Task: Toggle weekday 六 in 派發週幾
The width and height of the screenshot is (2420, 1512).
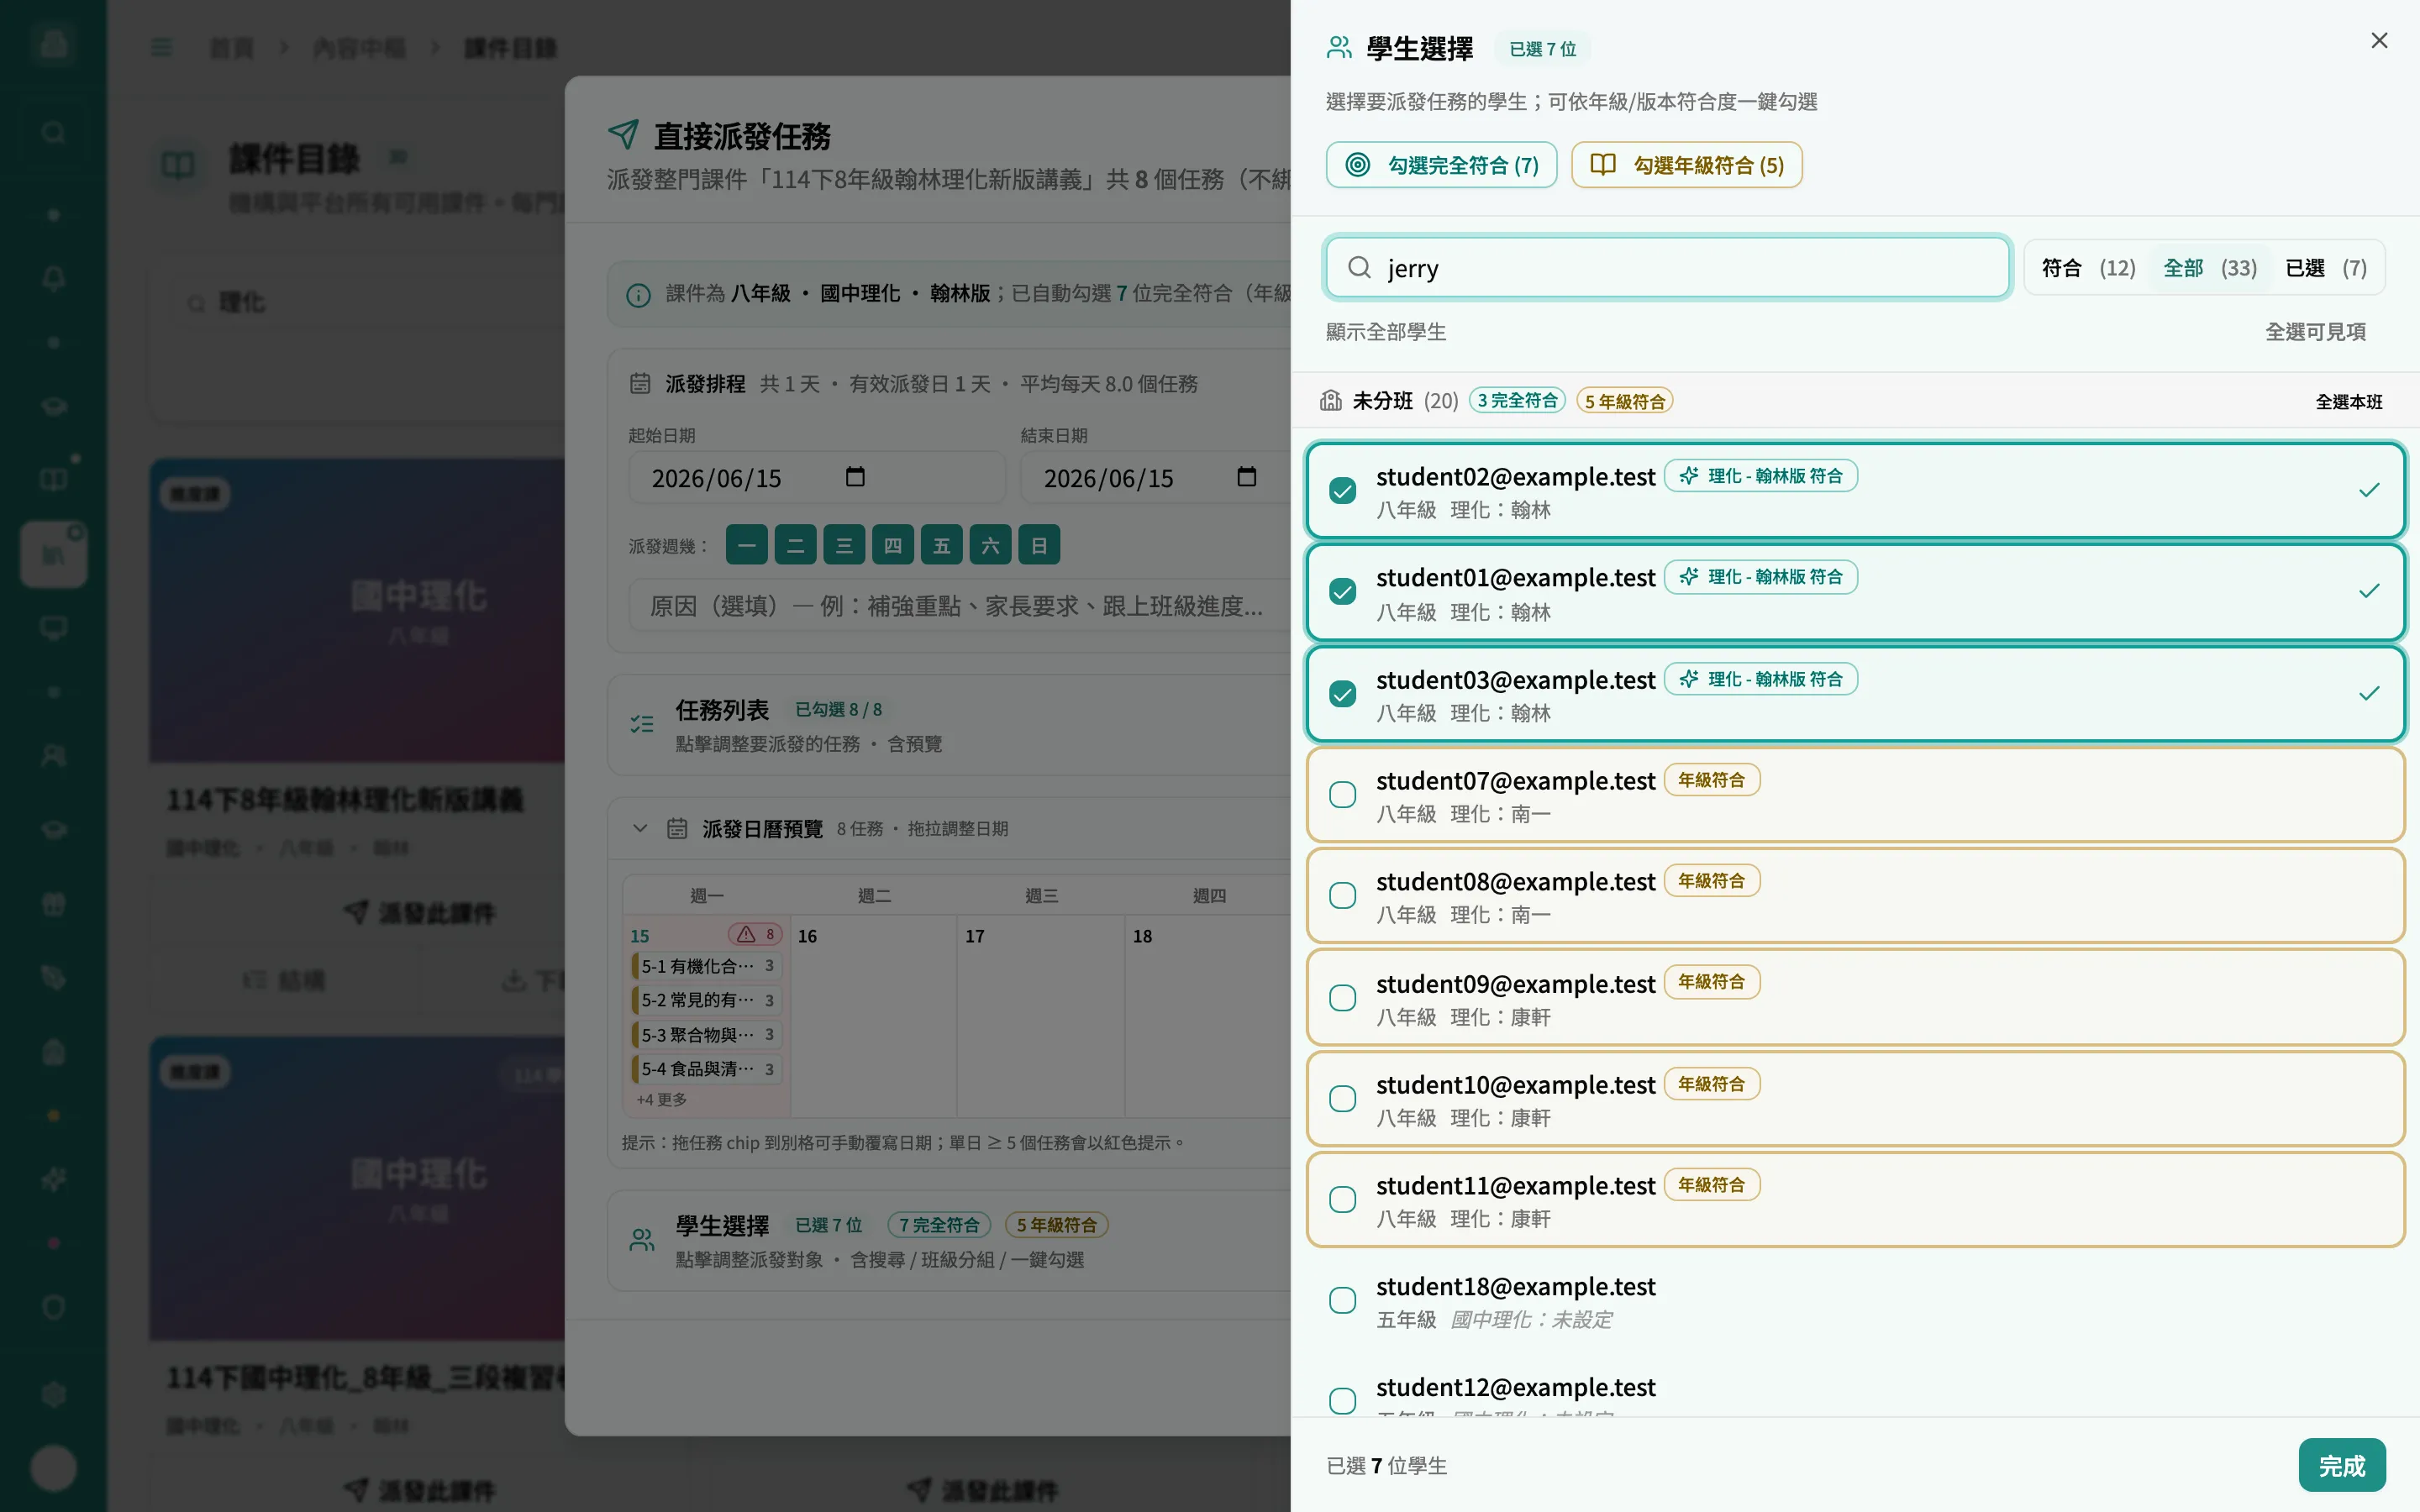Action: [x=990, y=546]
